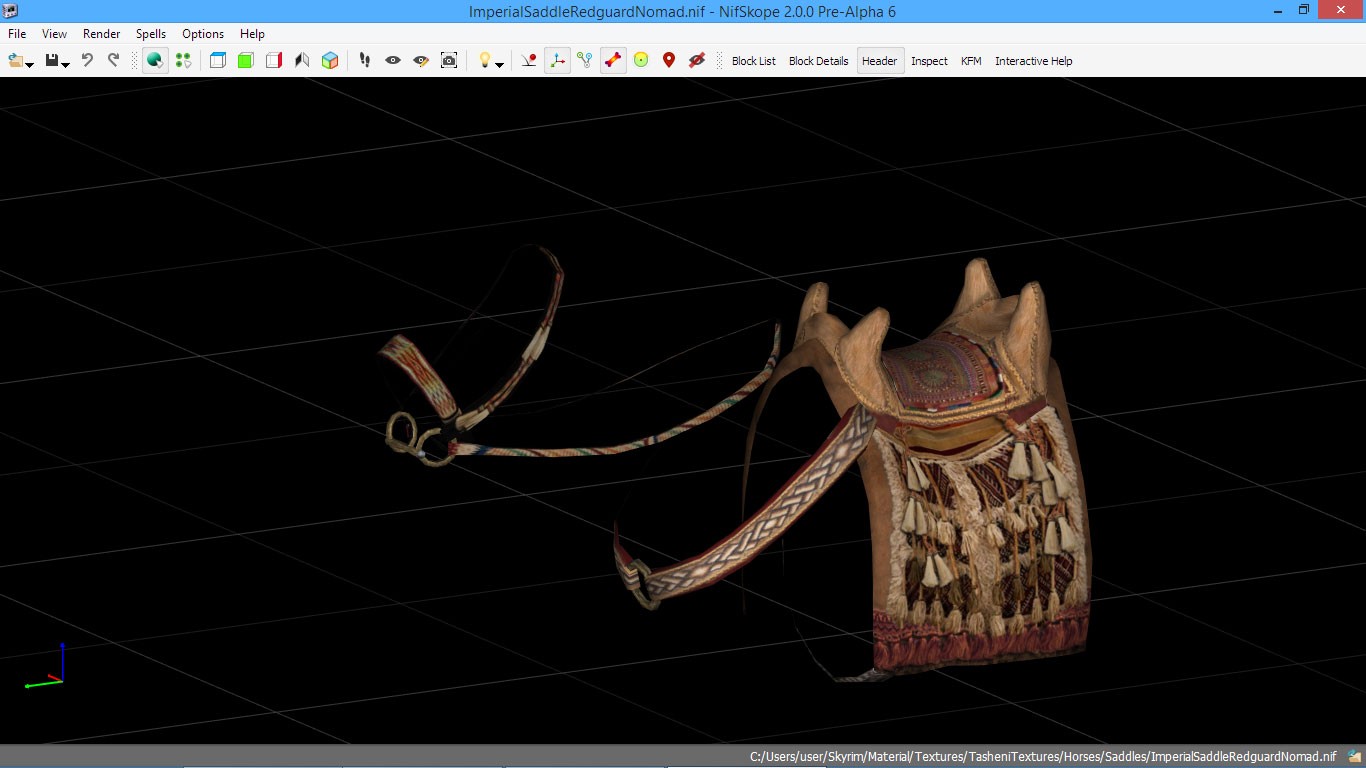Expand the open file dropdown arrow

click(x=30, y=65)
